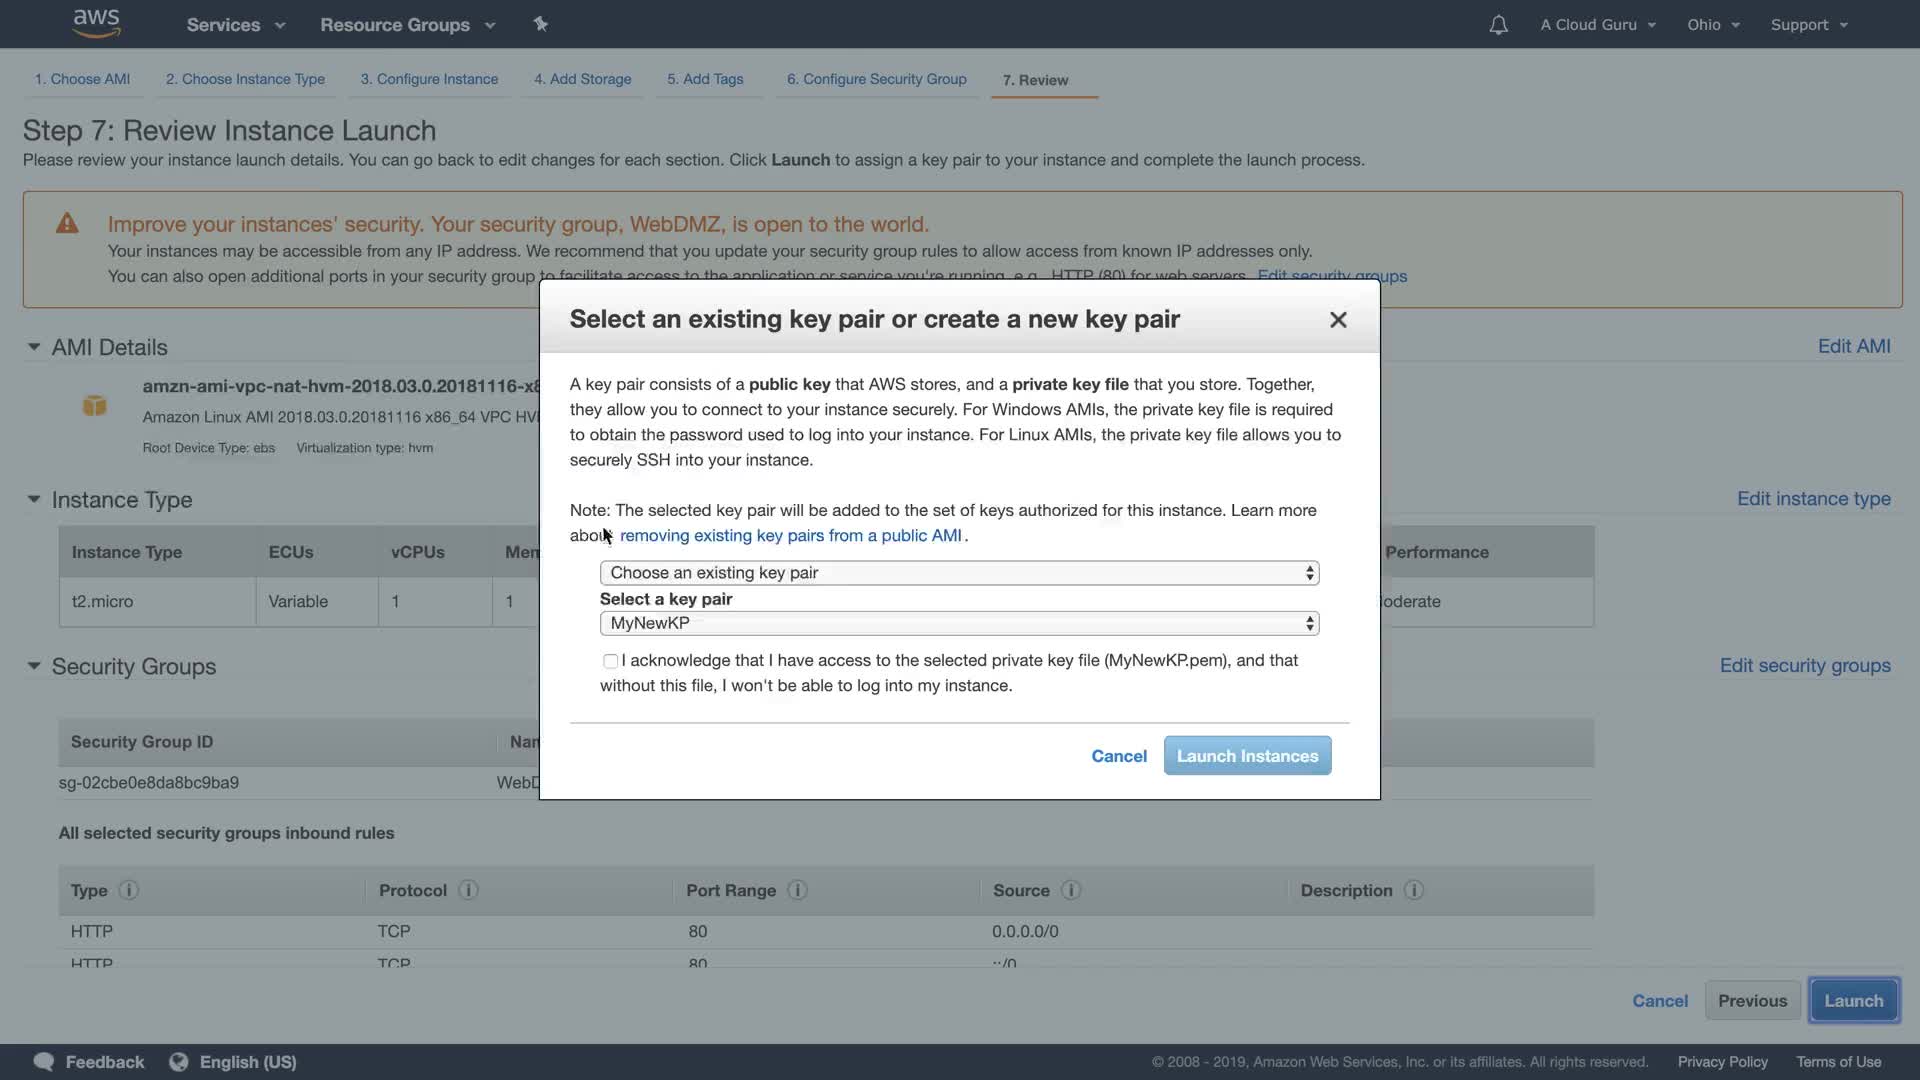Click the info icon next to Source
This screenshot has width=1920, height=1080.
[x=1071, y=890]
